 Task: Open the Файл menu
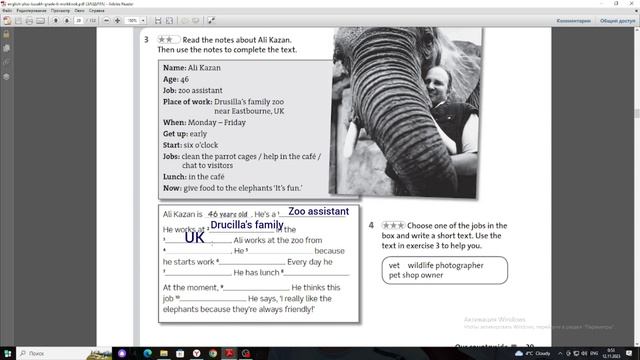pos(7,11)
